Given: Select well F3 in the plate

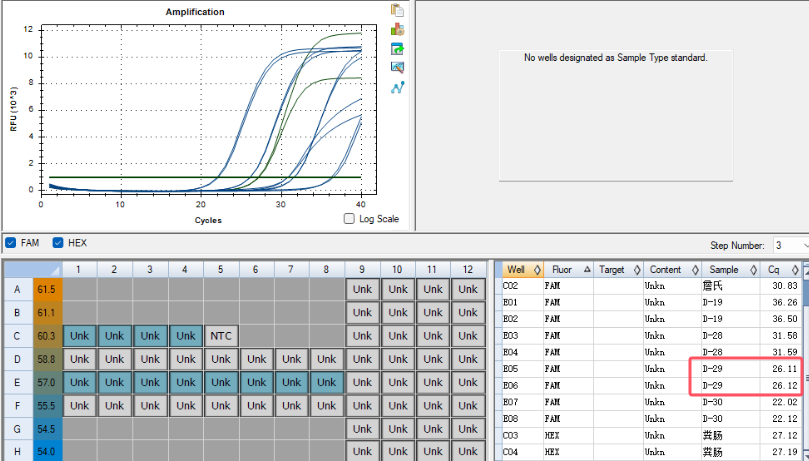Looking at the screenshot, I should [x=150, y=406].
